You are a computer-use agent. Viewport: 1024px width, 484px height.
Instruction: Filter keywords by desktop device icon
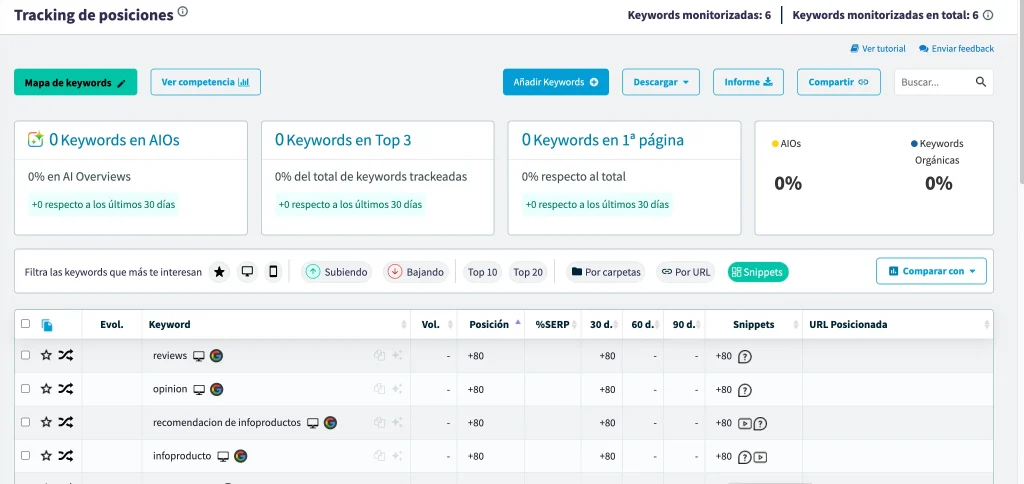[247, 272]
